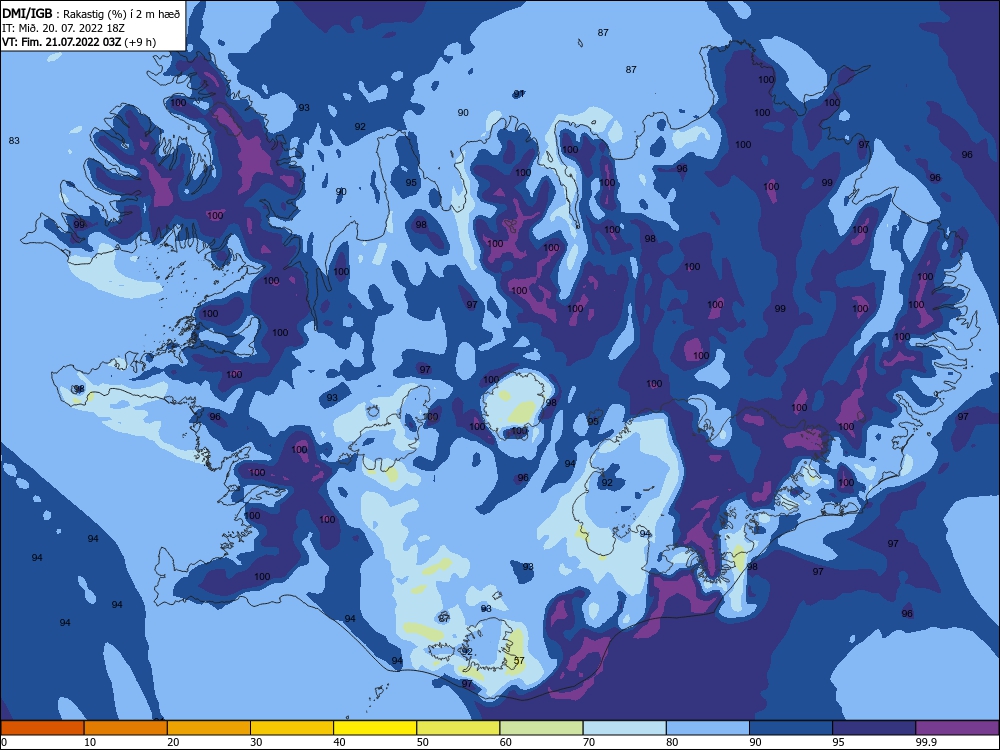Click the 'IT: Mið. 20. 07. 2022 18Z' line
Image resolution: width=1000 pixels, height=750 pixels.
tap(63, 28)
